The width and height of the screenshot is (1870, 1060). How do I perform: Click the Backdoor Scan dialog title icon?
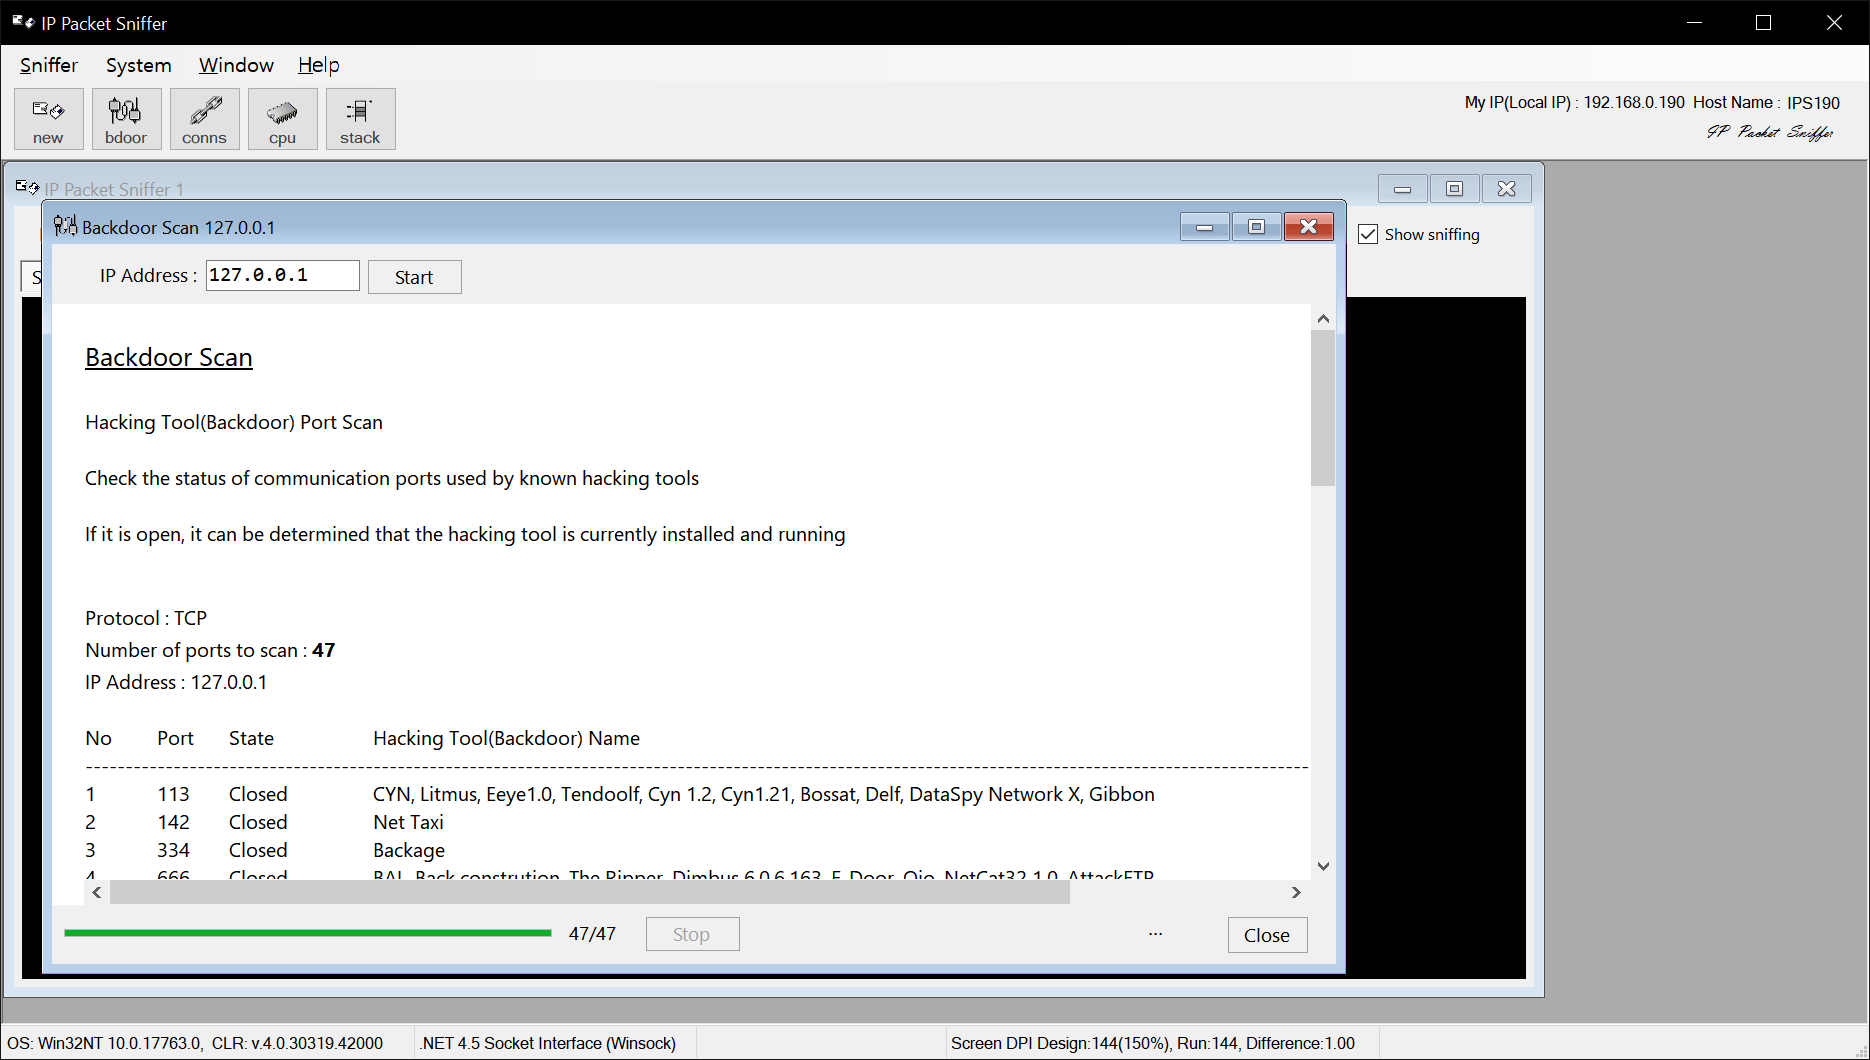click(65, 226)
